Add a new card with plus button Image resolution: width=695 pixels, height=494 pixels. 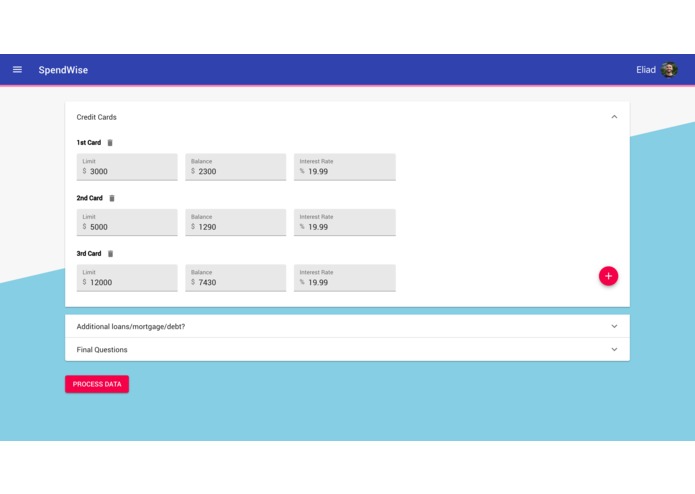coord(608,276)
